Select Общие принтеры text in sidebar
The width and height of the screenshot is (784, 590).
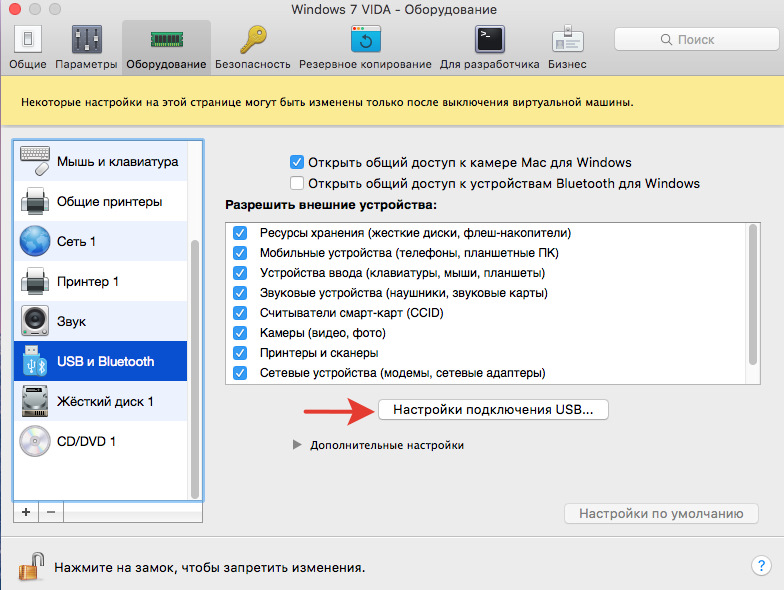pos(110,202)
